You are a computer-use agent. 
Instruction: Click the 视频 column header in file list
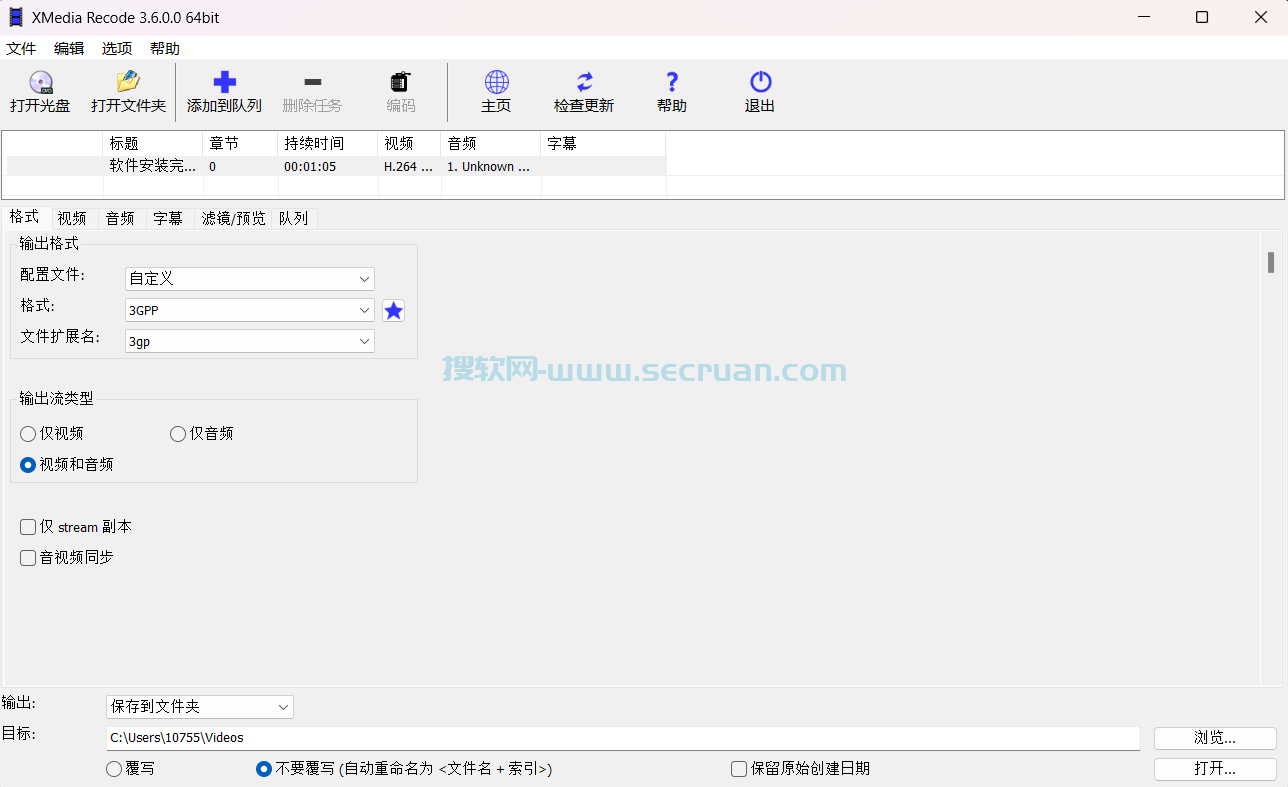409,143
